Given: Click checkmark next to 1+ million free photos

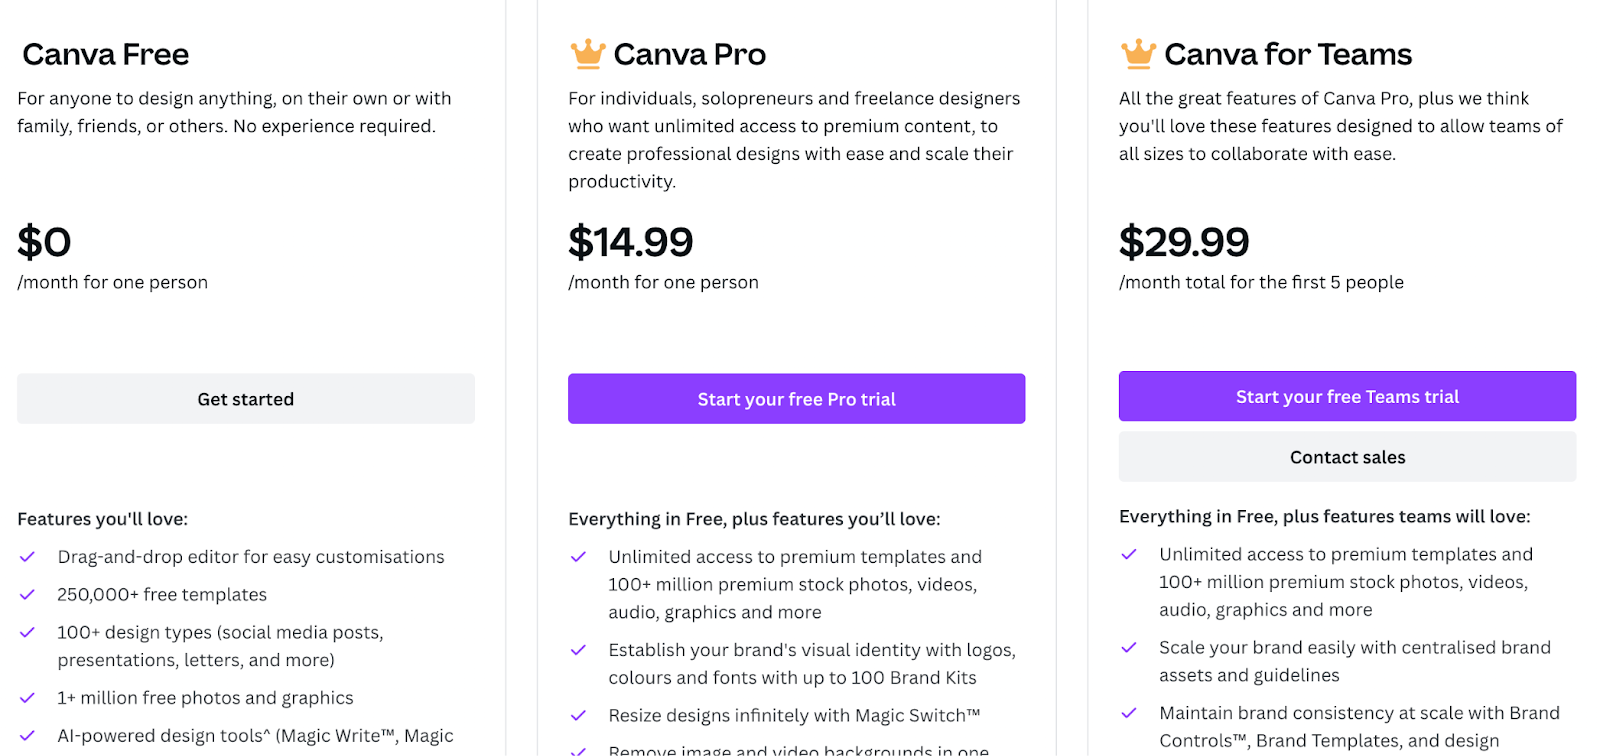Looking at the screenshot, I should (28, 698).
